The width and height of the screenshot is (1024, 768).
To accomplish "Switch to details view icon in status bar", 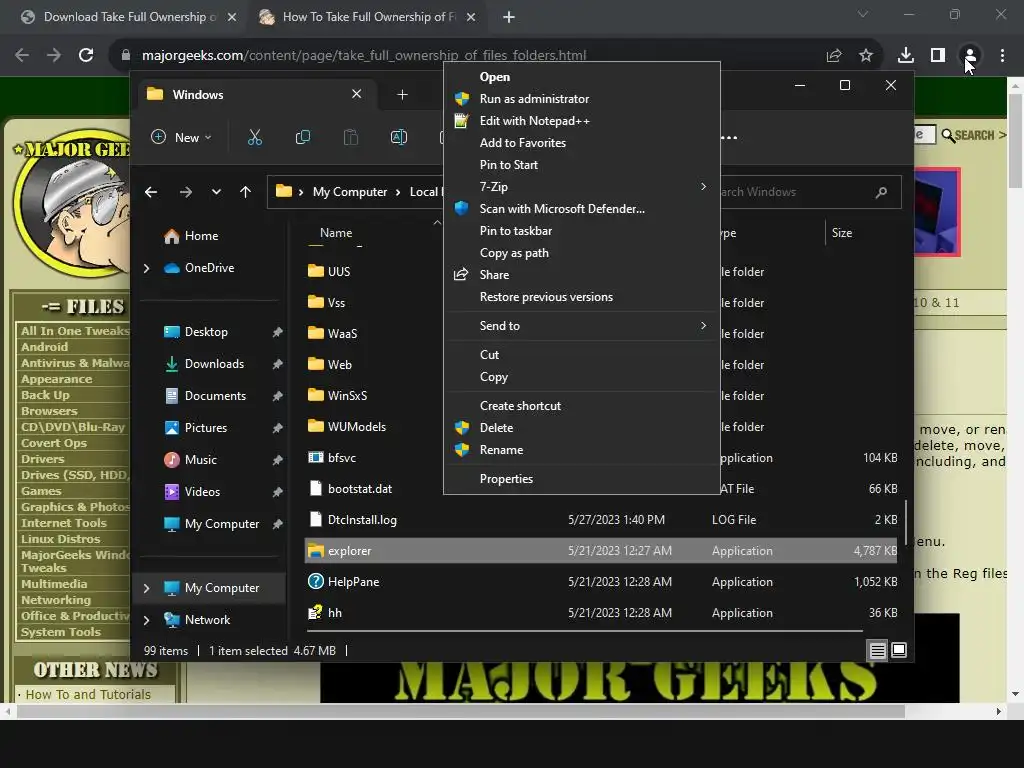I will [x=877, y=650].
